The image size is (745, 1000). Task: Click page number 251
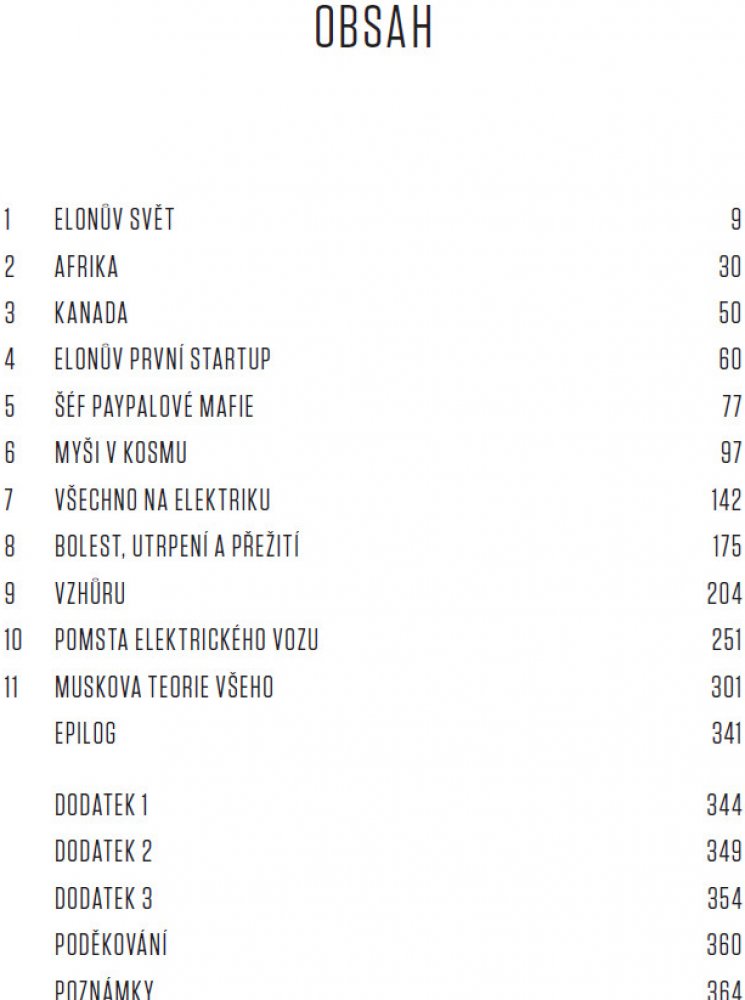pyautogui.click(x=727, y=640)
